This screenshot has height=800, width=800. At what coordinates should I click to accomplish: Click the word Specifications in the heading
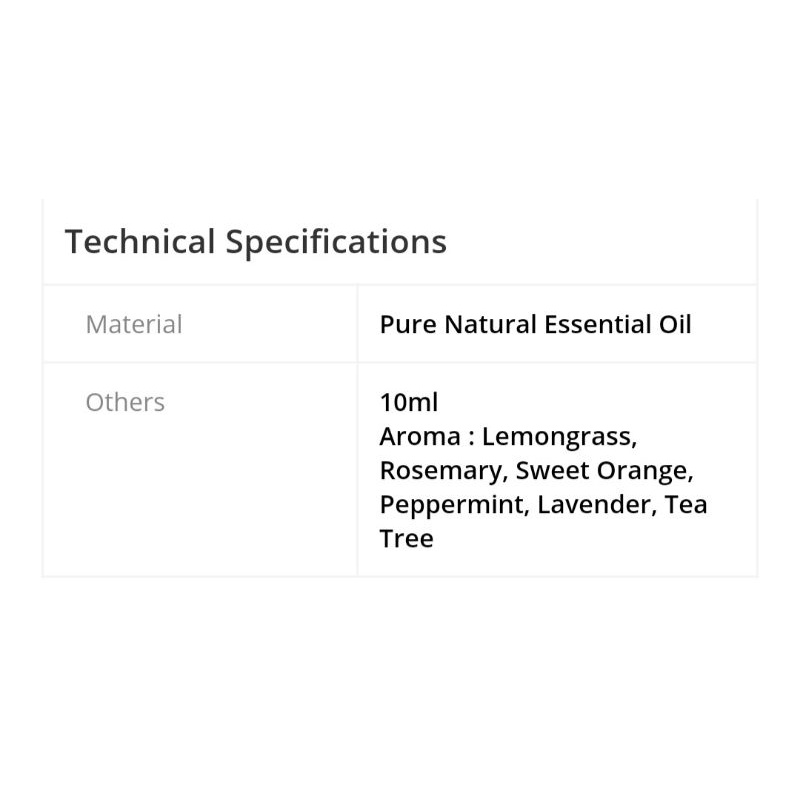coord(336,242)
